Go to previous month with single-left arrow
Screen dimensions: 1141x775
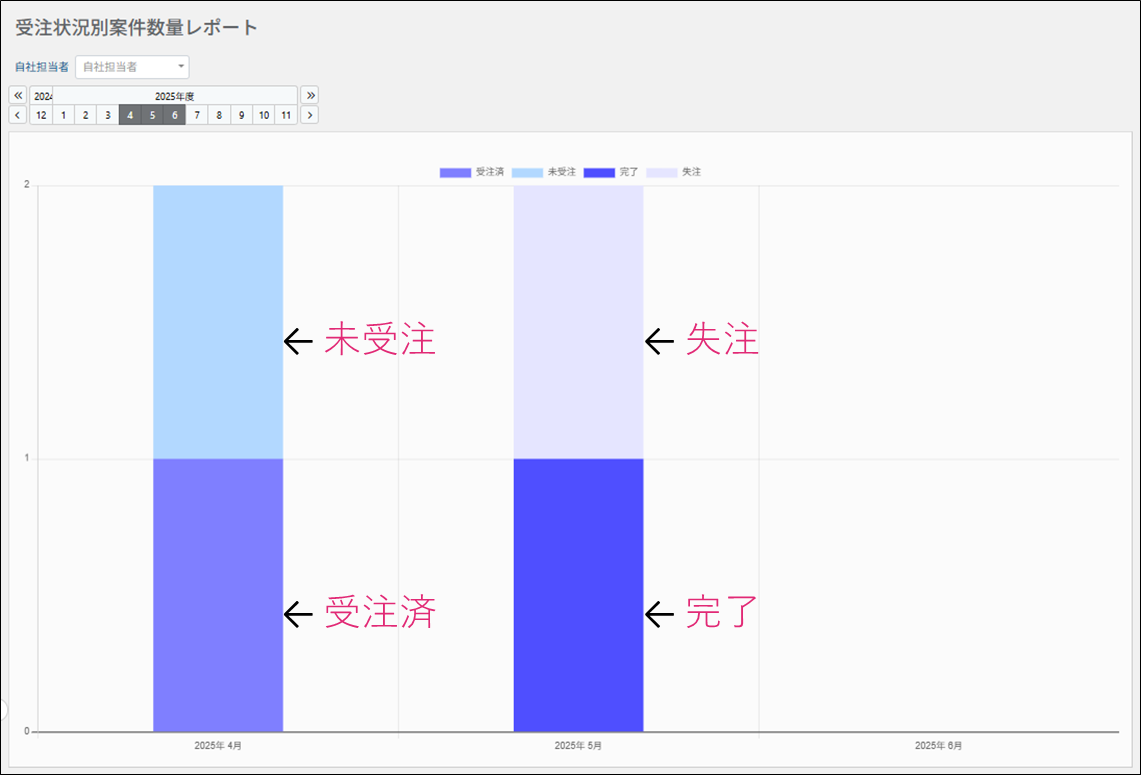coord(18,115)
